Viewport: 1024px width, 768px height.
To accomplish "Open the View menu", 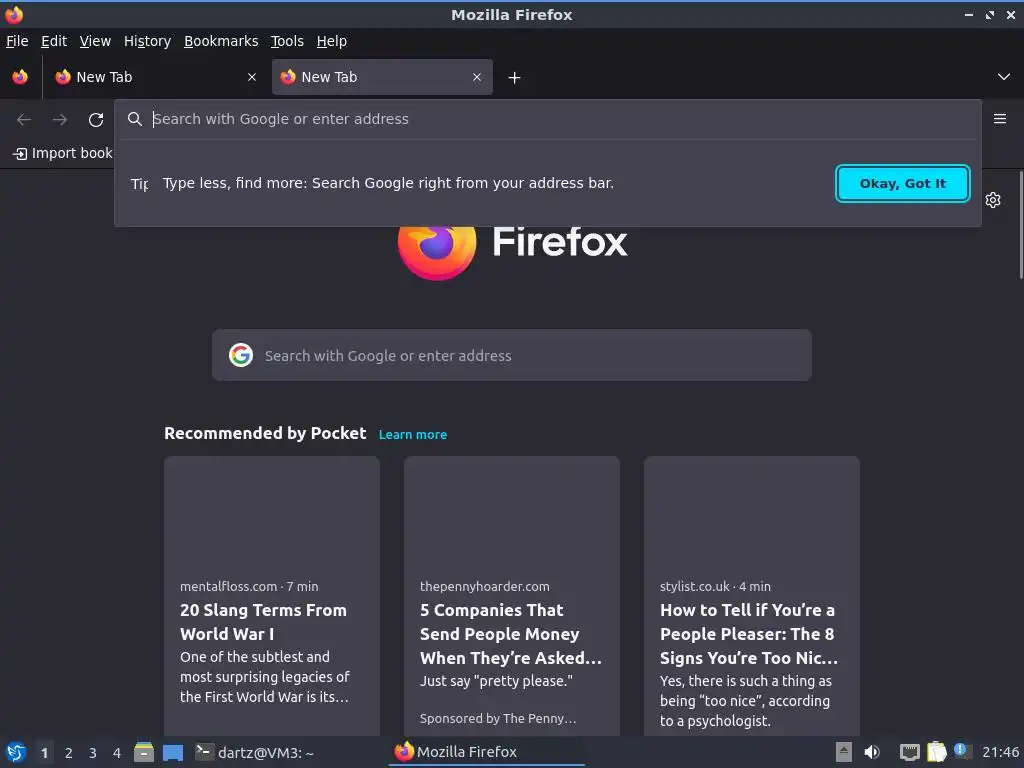I will click(95, 41).
